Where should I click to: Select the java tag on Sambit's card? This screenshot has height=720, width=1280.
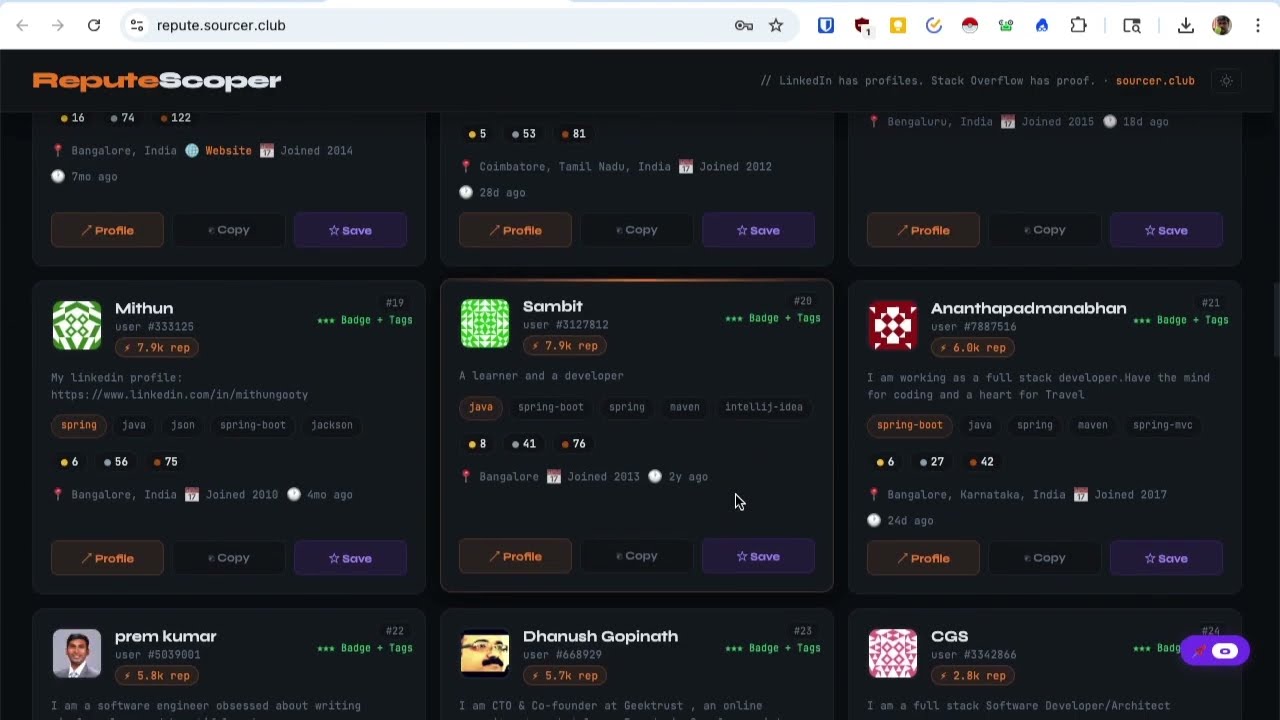pyautogui.click(x=481, y=407)
